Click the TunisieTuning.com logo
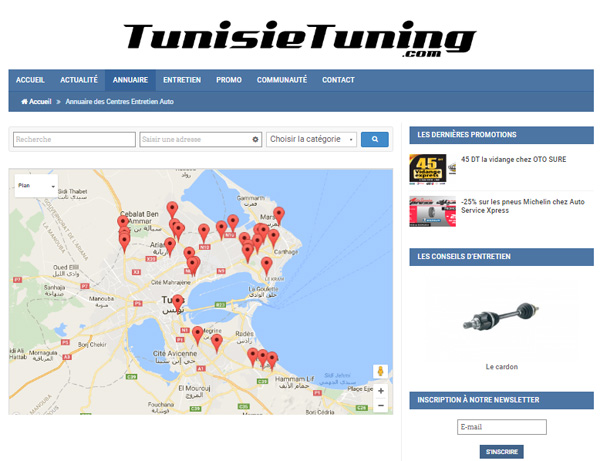600x461 pixels. tap(300, 39)
